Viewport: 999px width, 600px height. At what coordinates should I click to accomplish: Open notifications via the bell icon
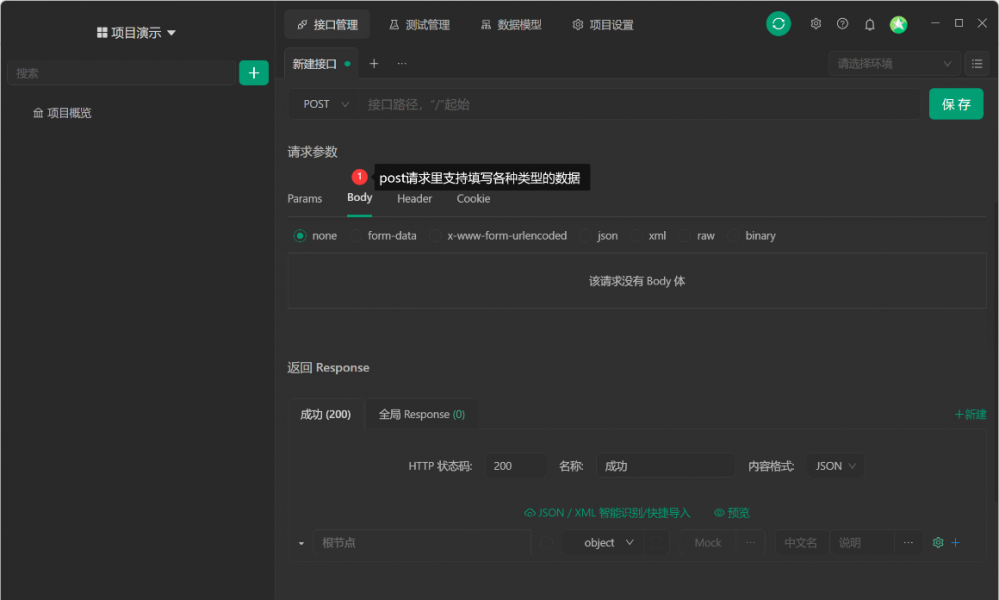pos(869,23)
